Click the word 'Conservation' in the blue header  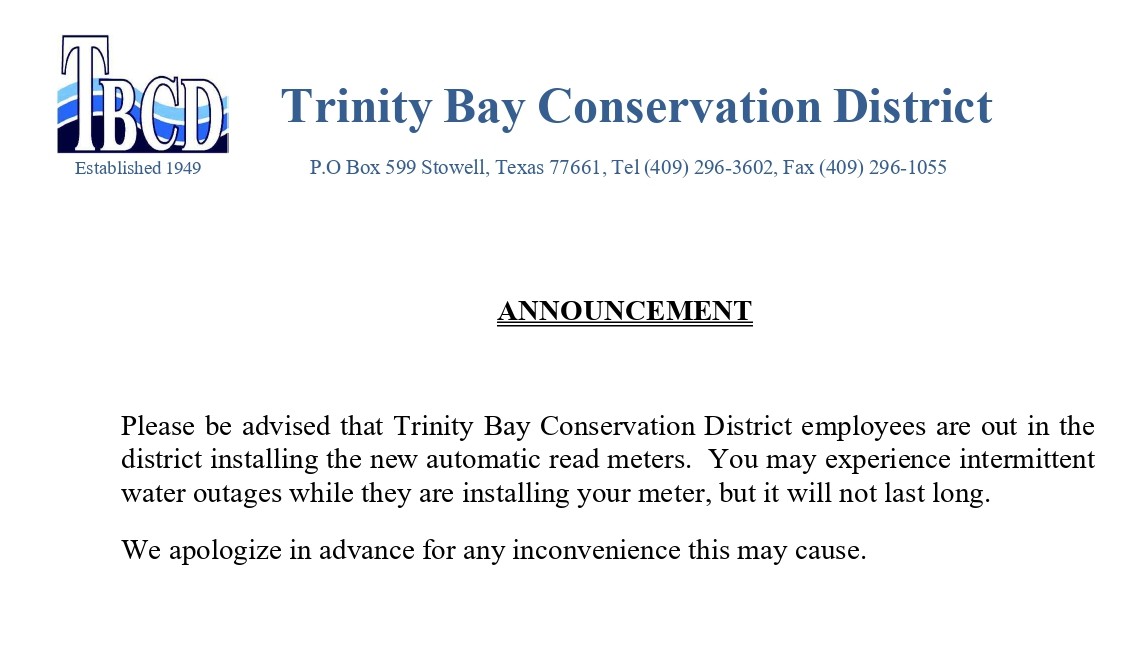(679, 106)
